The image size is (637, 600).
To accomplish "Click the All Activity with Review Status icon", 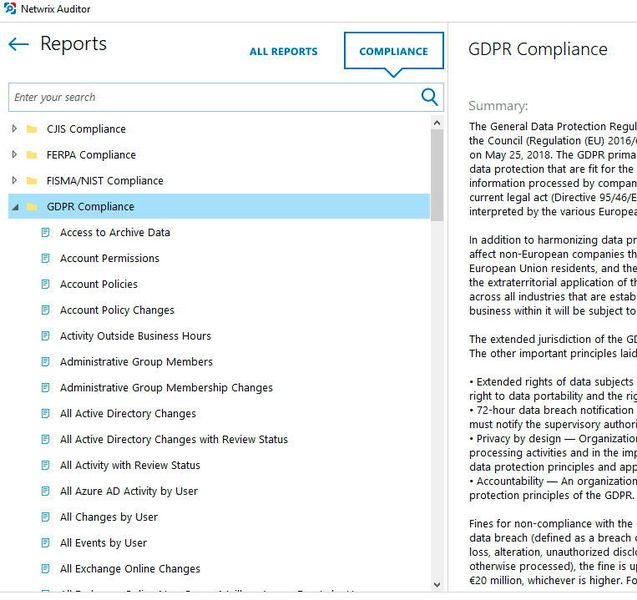I will point(46,466).
